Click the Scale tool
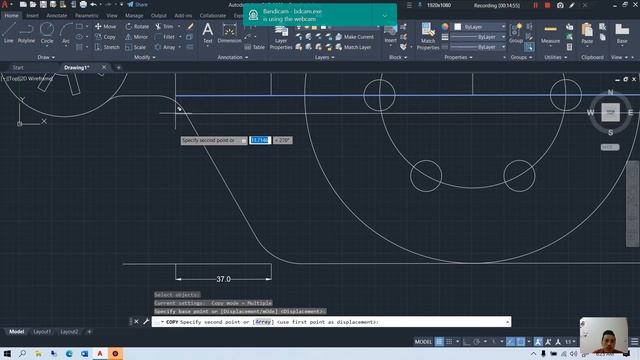 pos(136,47)
